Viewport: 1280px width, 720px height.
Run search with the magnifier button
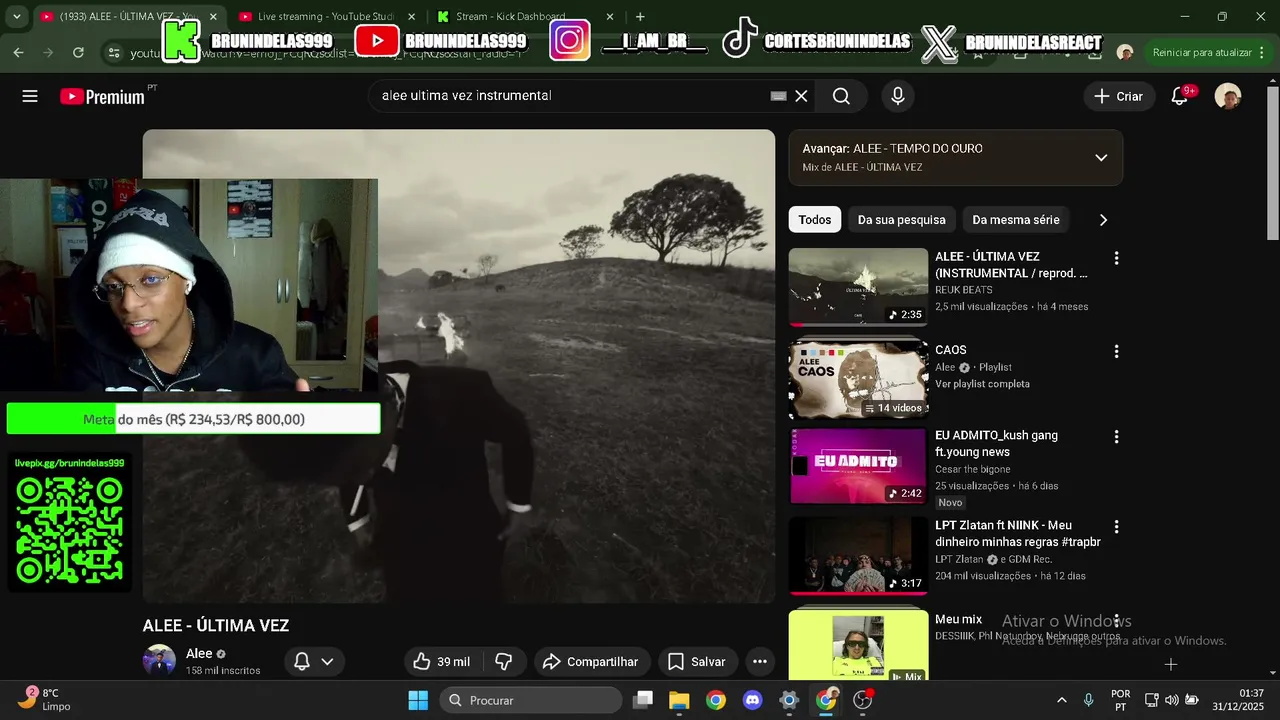pyautogui.click(x=841, y=96)
